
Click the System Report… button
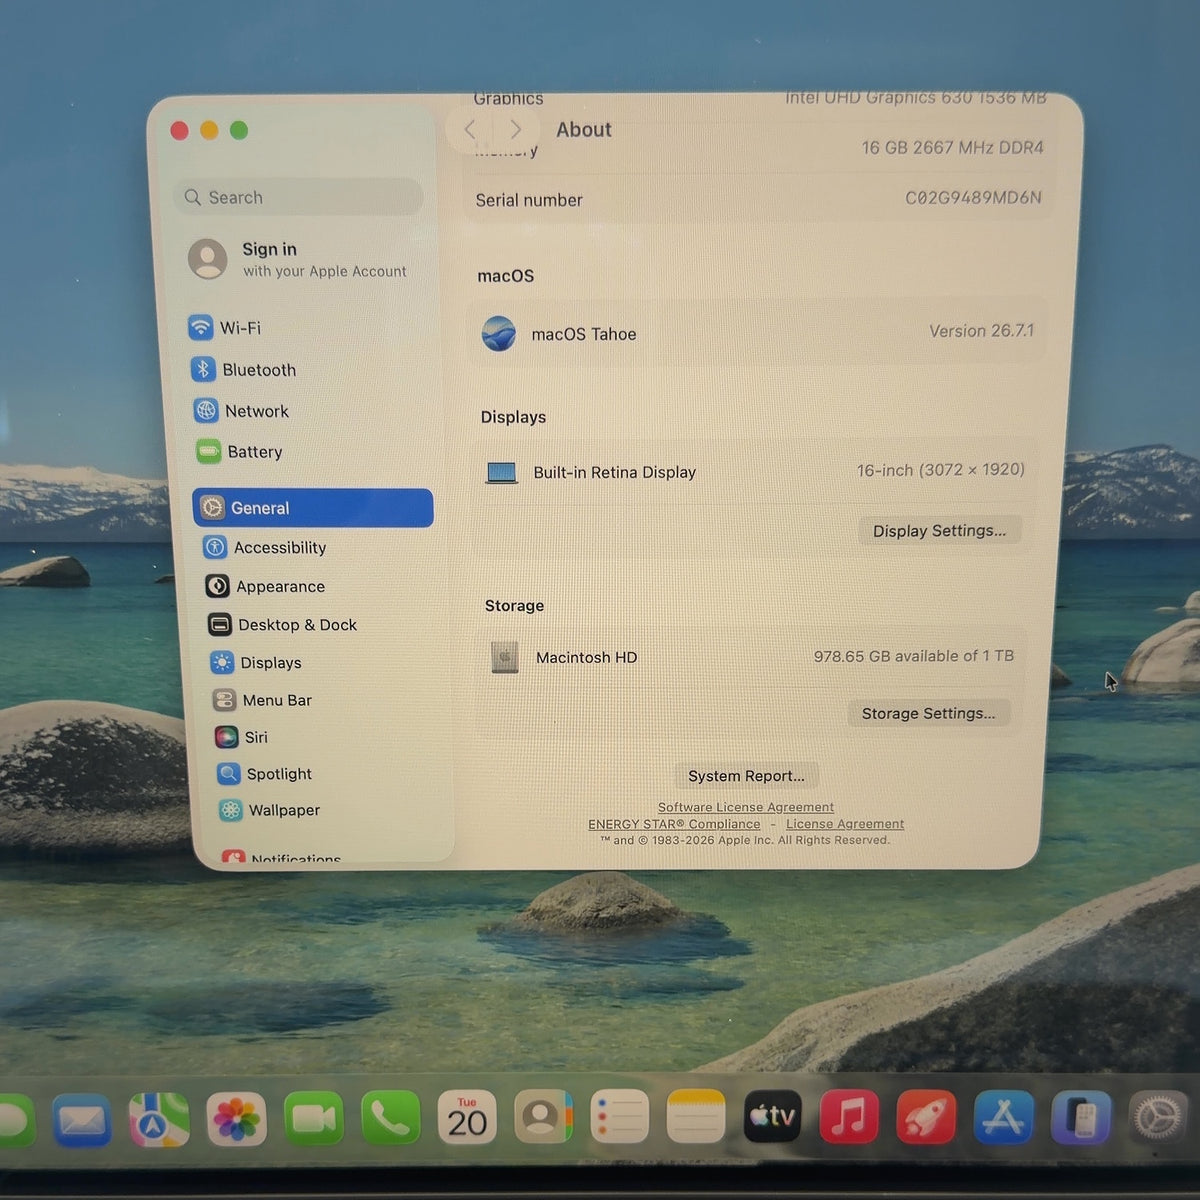pyautogui.click(x=746, y=775)
